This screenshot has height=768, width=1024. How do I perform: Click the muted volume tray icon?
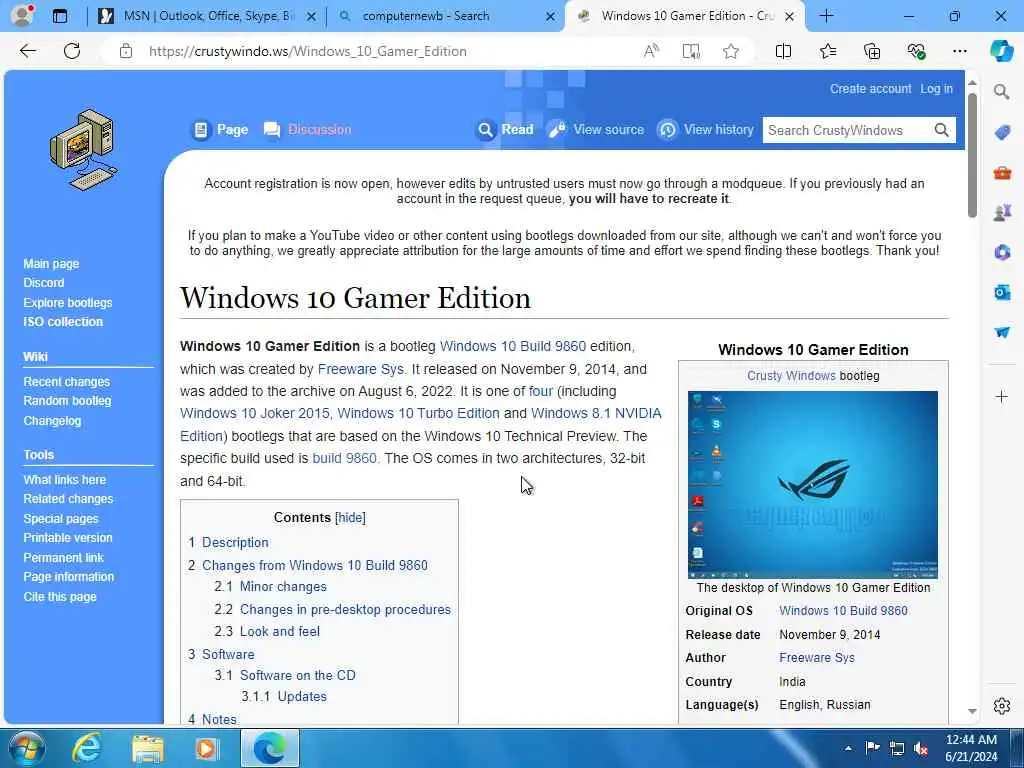click(921, 749)
